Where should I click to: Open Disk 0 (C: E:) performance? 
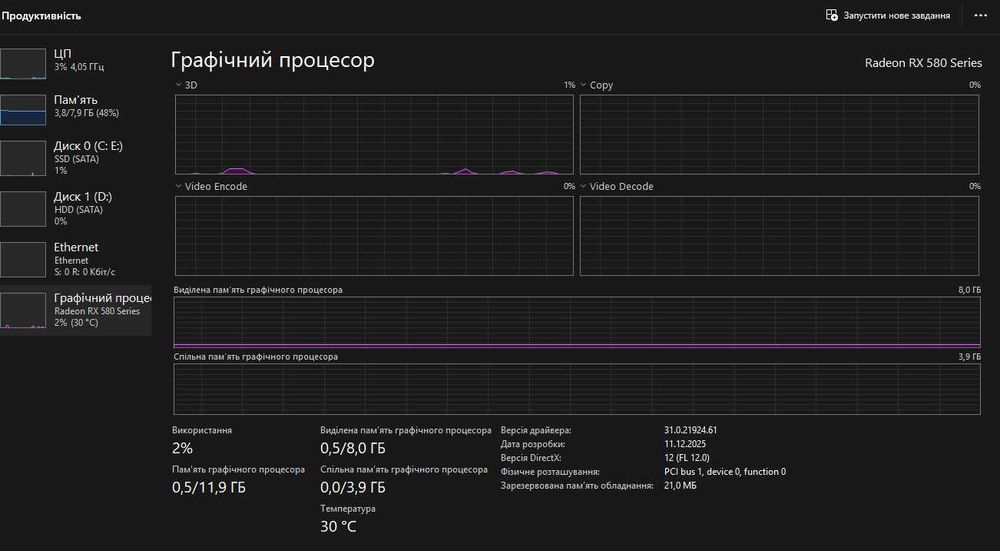pos(75,158)
